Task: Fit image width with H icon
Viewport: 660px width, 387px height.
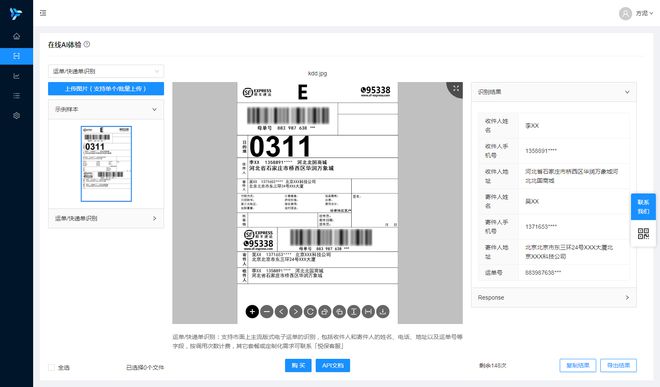Action: point(368,312)
